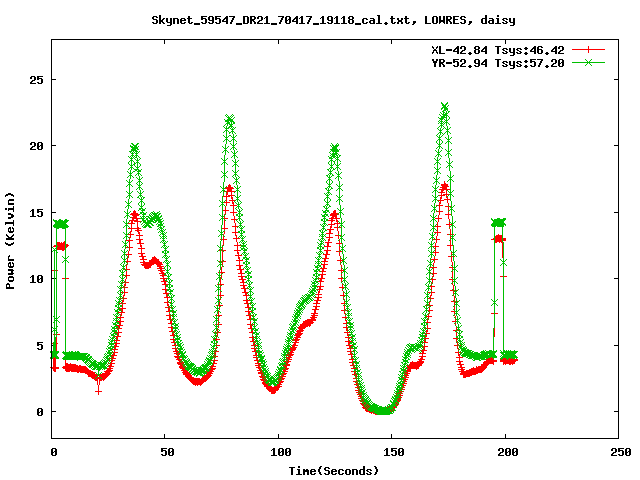
Task: Click the x-axis tick label 100
Action: pyautogui.click(x=279, y=452)
